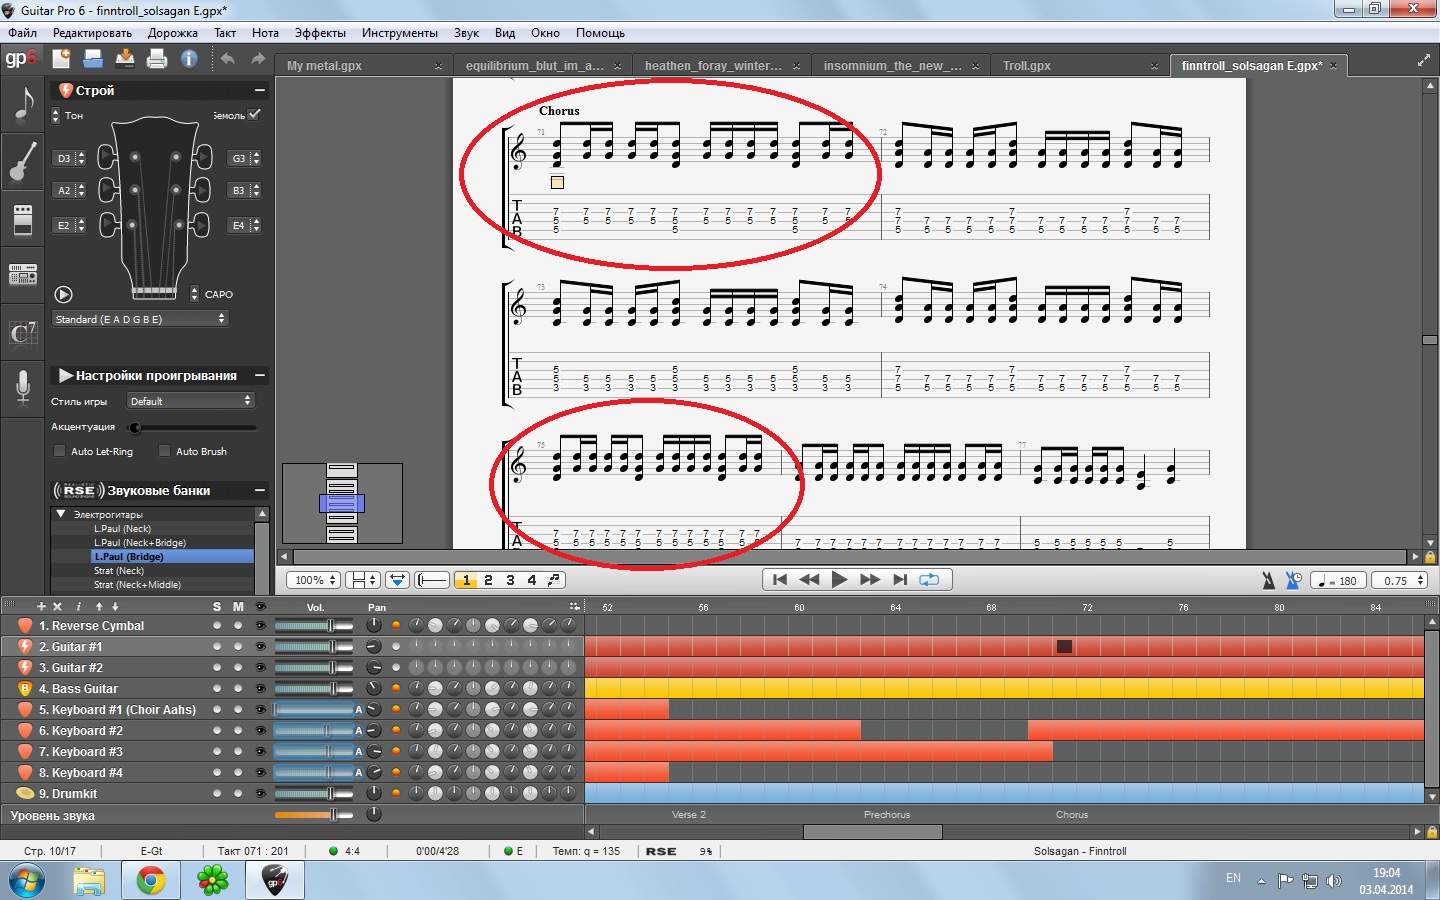
Task: Open the 100% zoom dropdown
Action: [315, 580]
